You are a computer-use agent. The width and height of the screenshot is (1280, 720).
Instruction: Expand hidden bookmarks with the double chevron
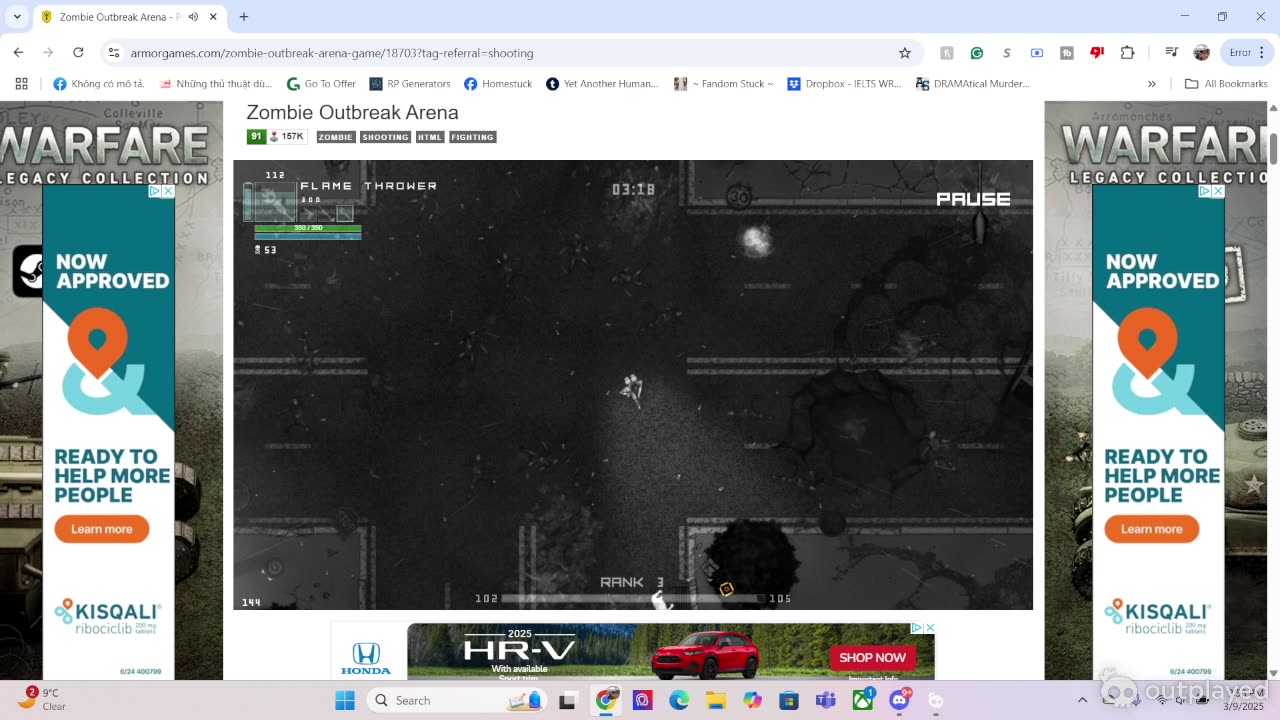[1151, 84]
